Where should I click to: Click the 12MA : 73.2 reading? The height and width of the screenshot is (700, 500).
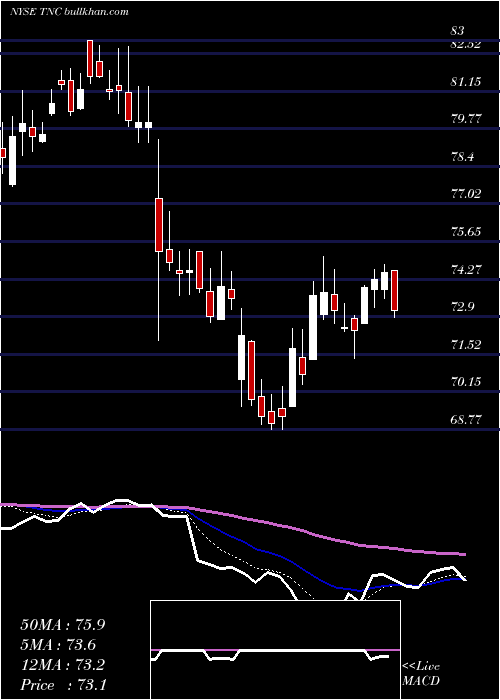(63, 665)
